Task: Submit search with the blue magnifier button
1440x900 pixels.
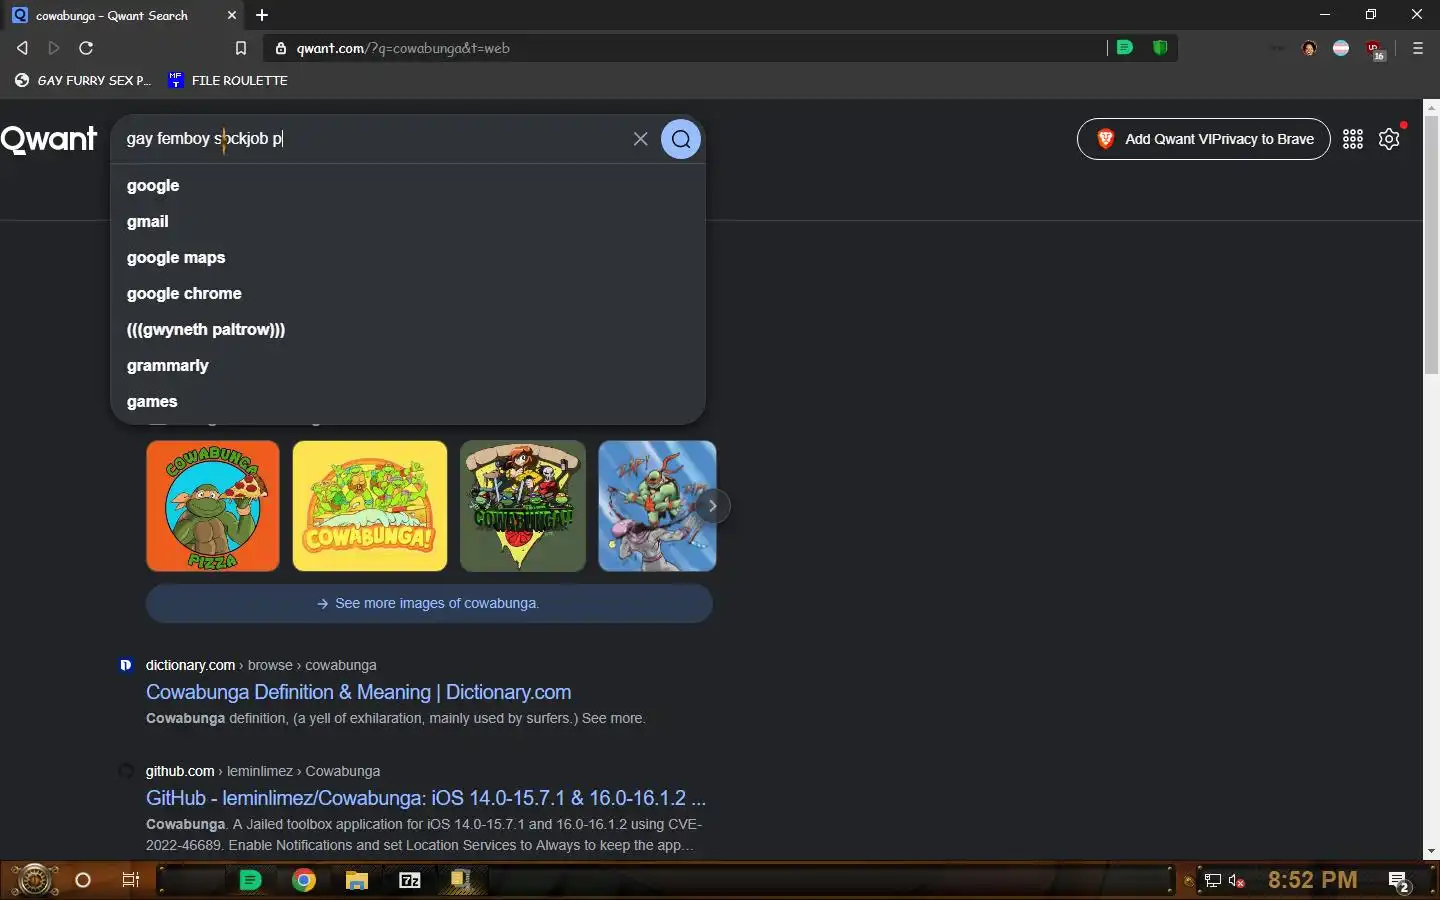Action: point(681,139)
